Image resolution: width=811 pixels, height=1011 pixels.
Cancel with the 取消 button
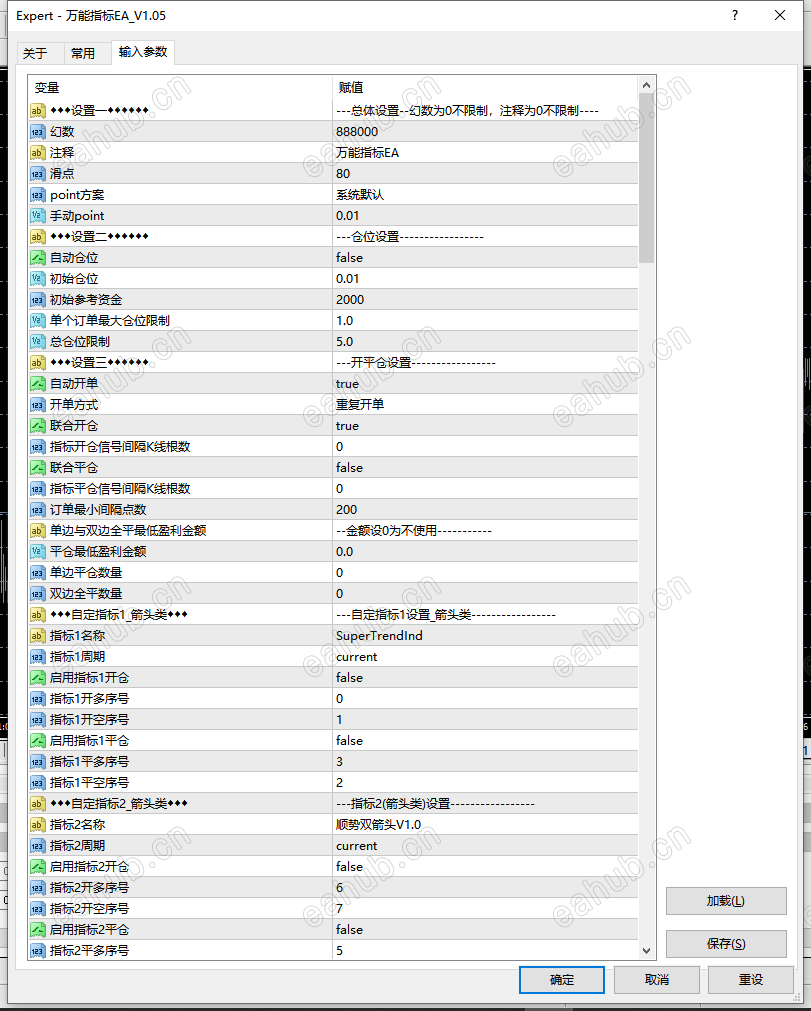click(x=656, y=980)
